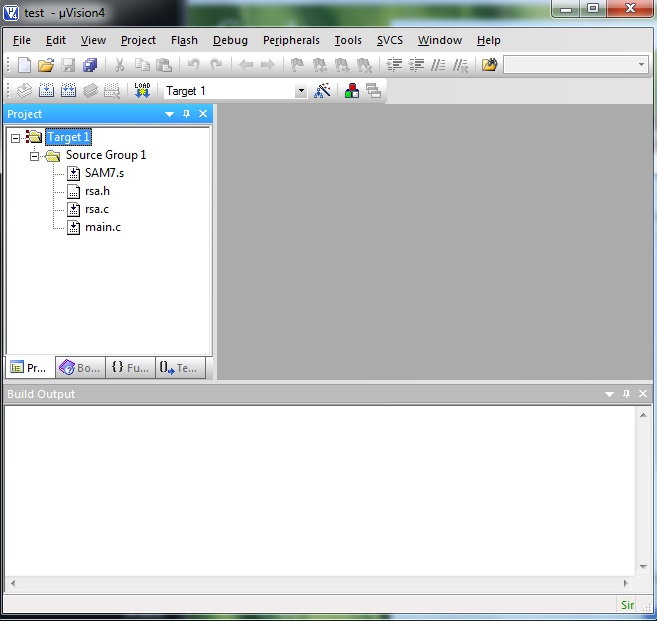Click the Find in Files icon
This screenshot has width=657, height=621.
pos(489,65)
